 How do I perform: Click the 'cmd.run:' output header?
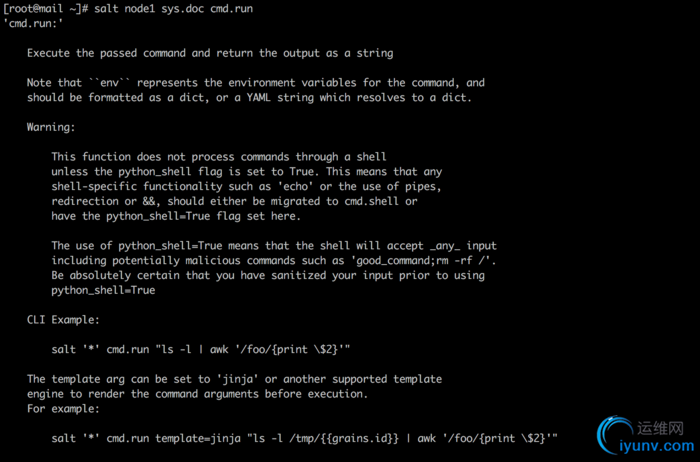point(33,23)
